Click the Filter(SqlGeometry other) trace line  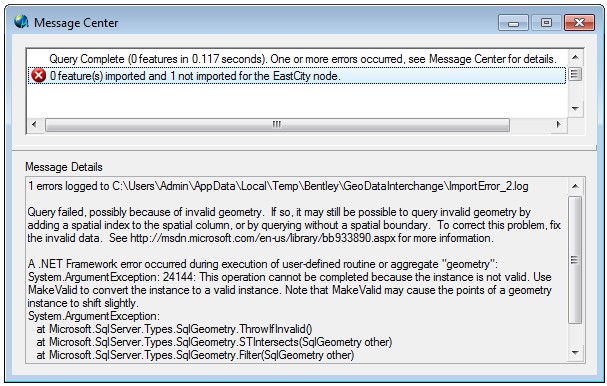point(195,355)
